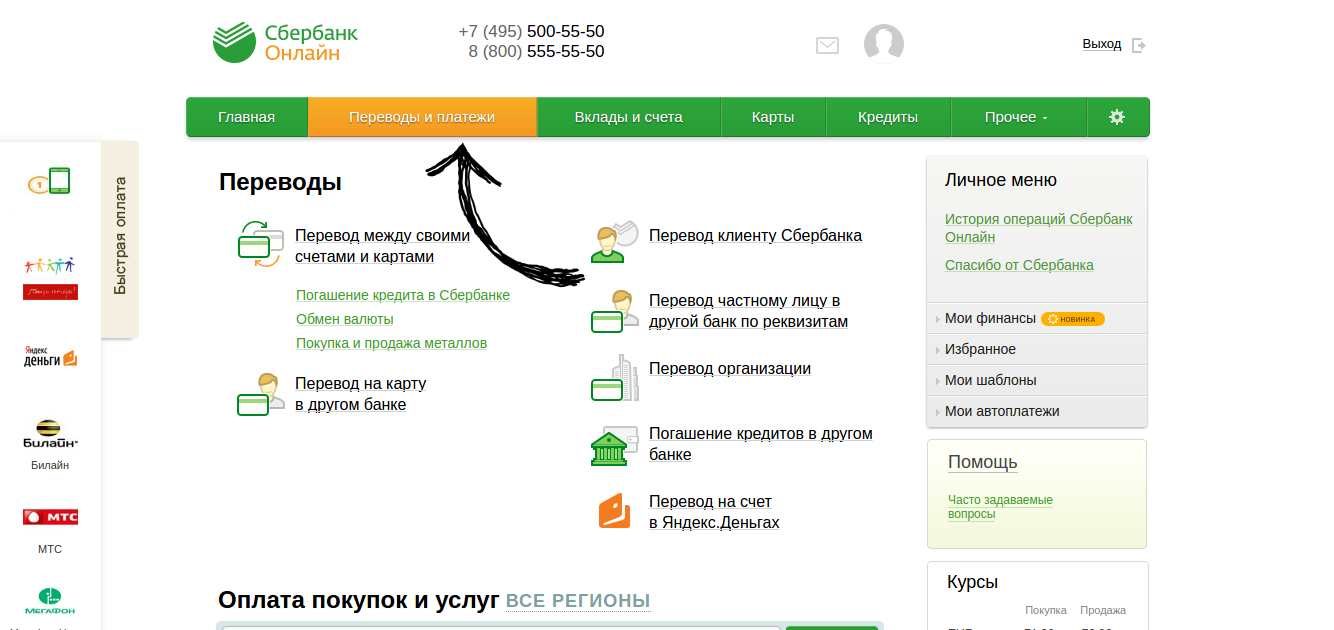Image resolution: width=1334 pixels, height=630 pixels.
Task: Open the Помощь link
Action: pos(983,462)
